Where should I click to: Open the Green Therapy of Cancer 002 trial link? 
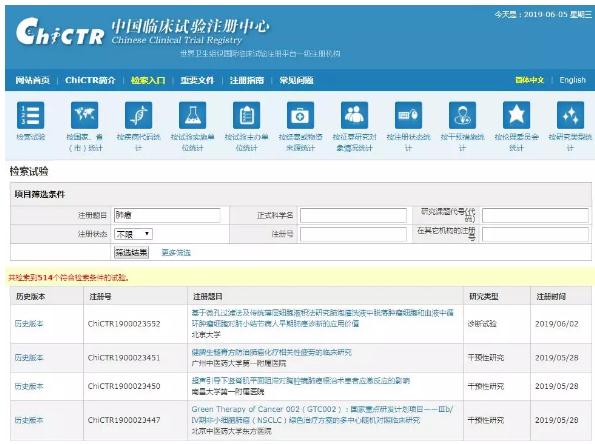click(323, 414)
